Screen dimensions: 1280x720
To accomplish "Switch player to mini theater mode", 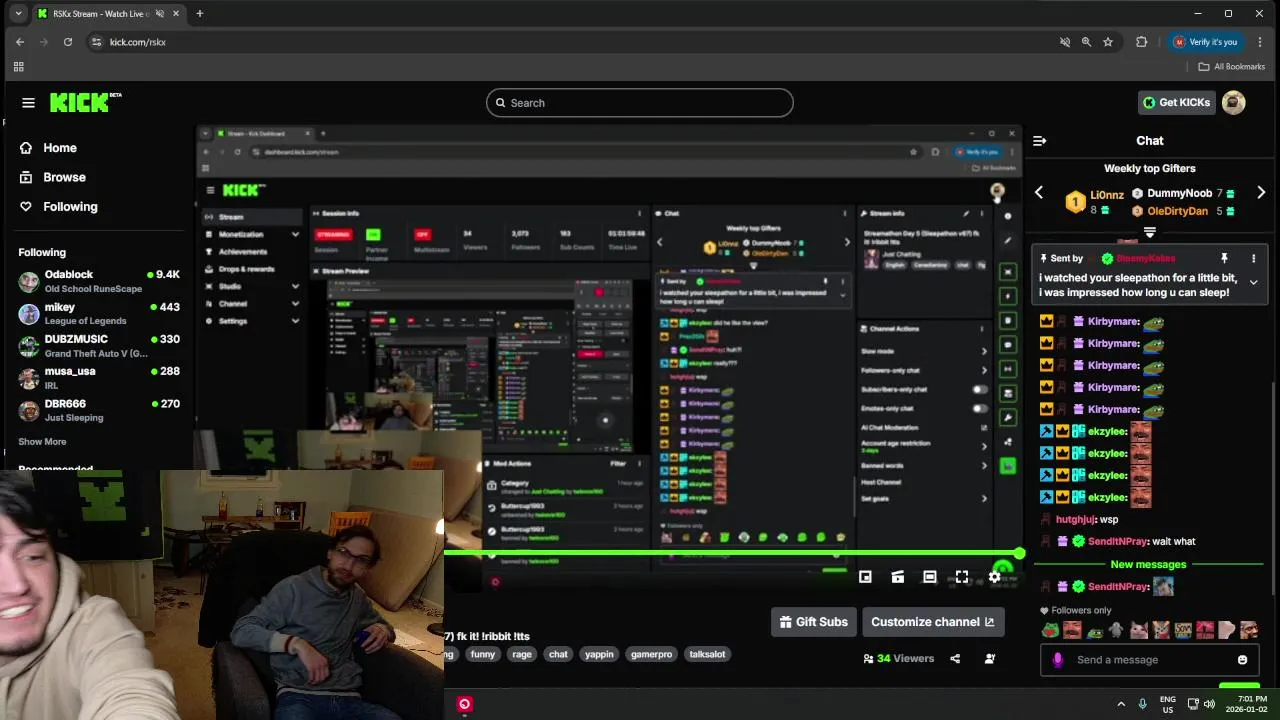I will click(x=897, y=577).
